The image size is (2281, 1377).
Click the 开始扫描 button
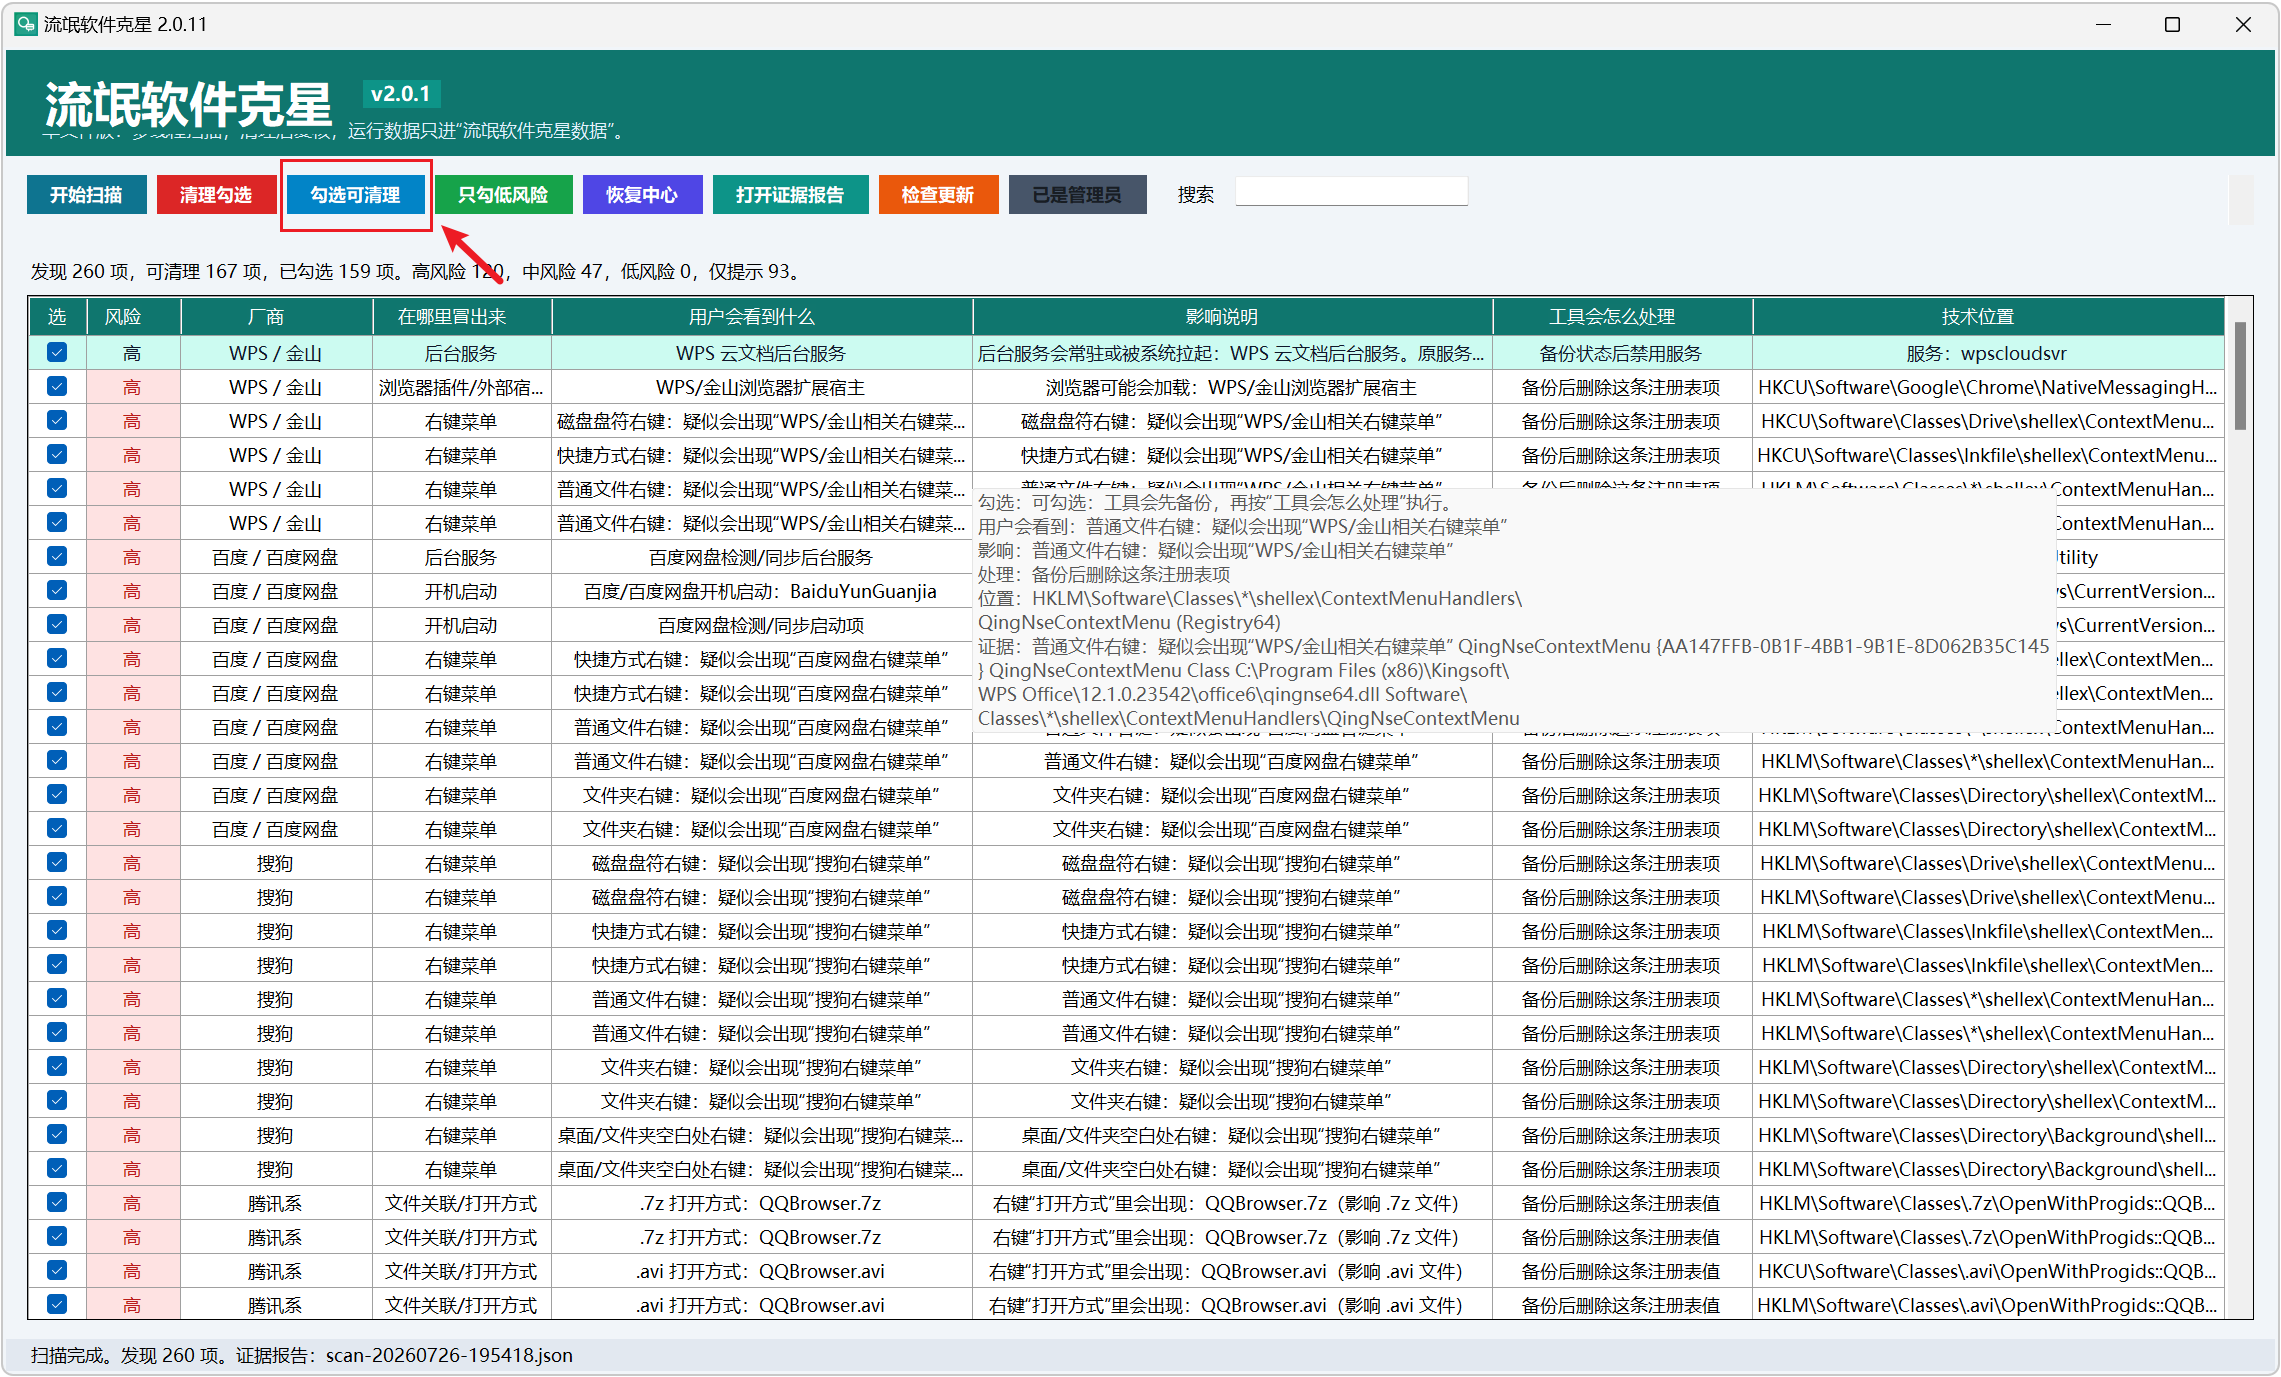click(x=87, y=195)
